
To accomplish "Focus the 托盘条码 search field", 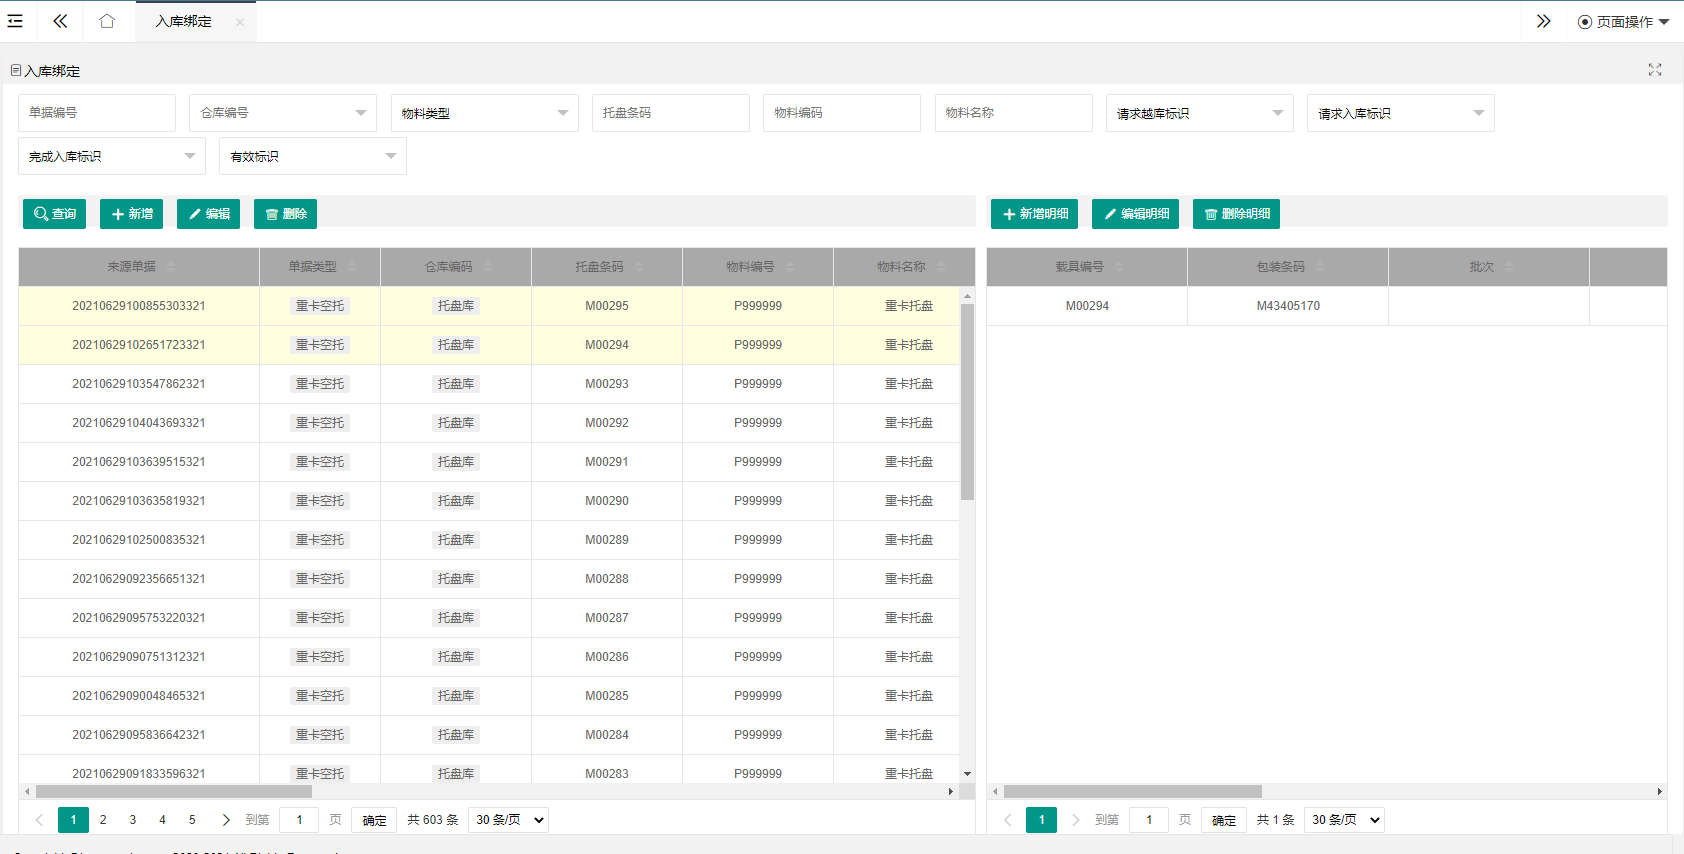I will (671, 113).
